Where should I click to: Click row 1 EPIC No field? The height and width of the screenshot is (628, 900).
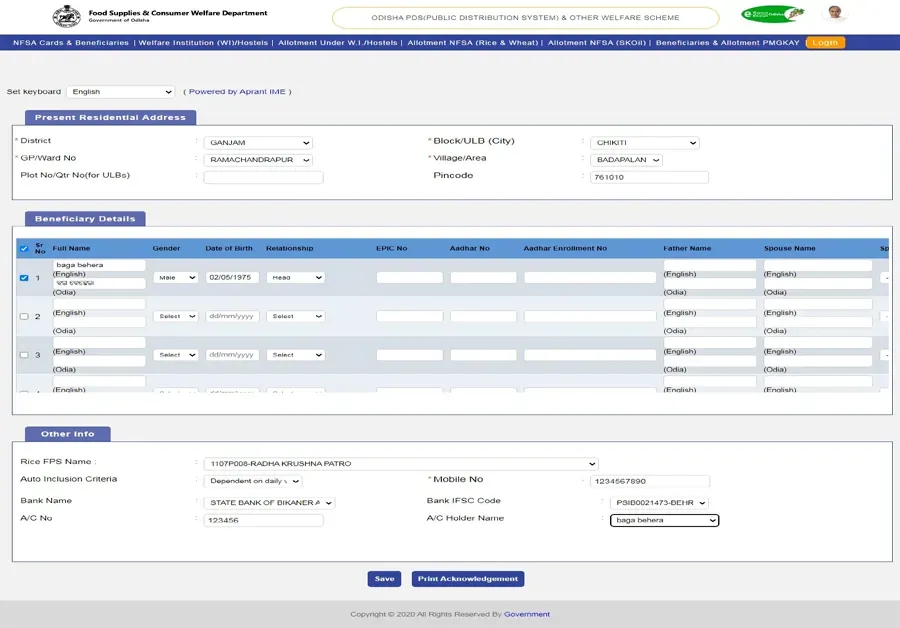[x=410, y=277]
